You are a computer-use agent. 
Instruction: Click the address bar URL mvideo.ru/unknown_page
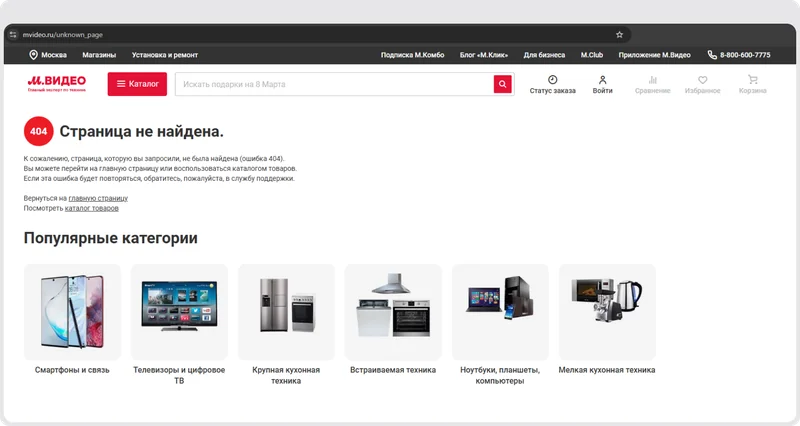click(x=63, y=35)
